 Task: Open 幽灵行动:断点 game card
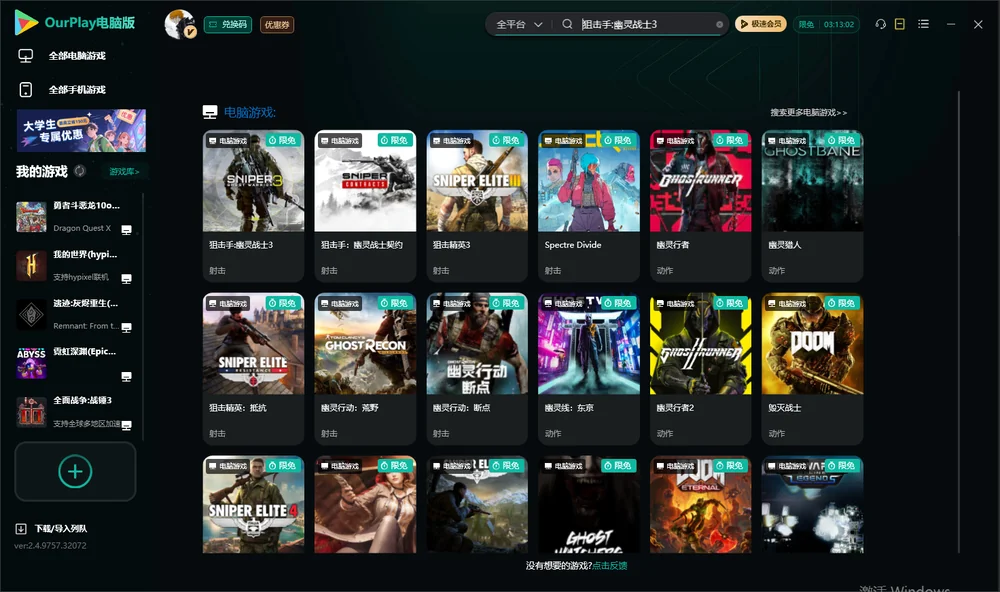click(477, 369)
